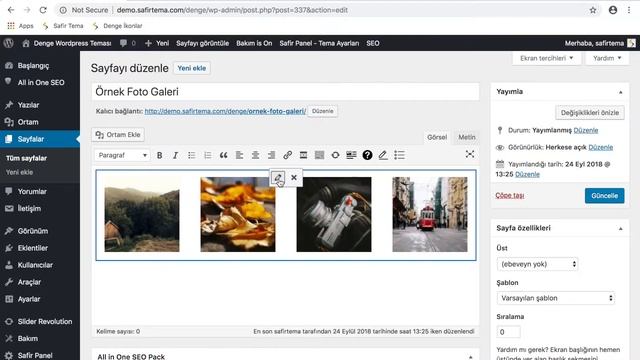Open the Chrome profile icon
Screen dimensions: 640x360
(x=613, y=10)
